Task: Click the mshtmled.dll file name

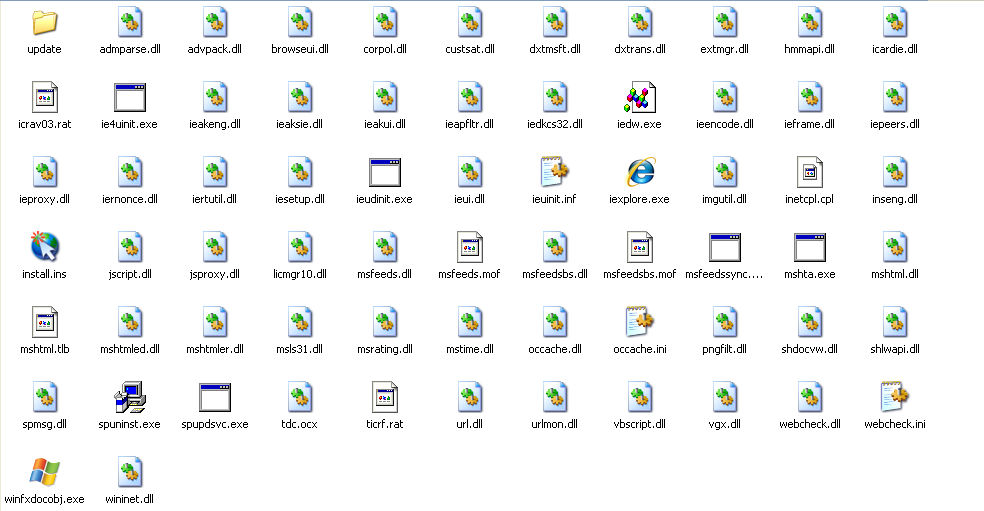Action: pos(130,348)
